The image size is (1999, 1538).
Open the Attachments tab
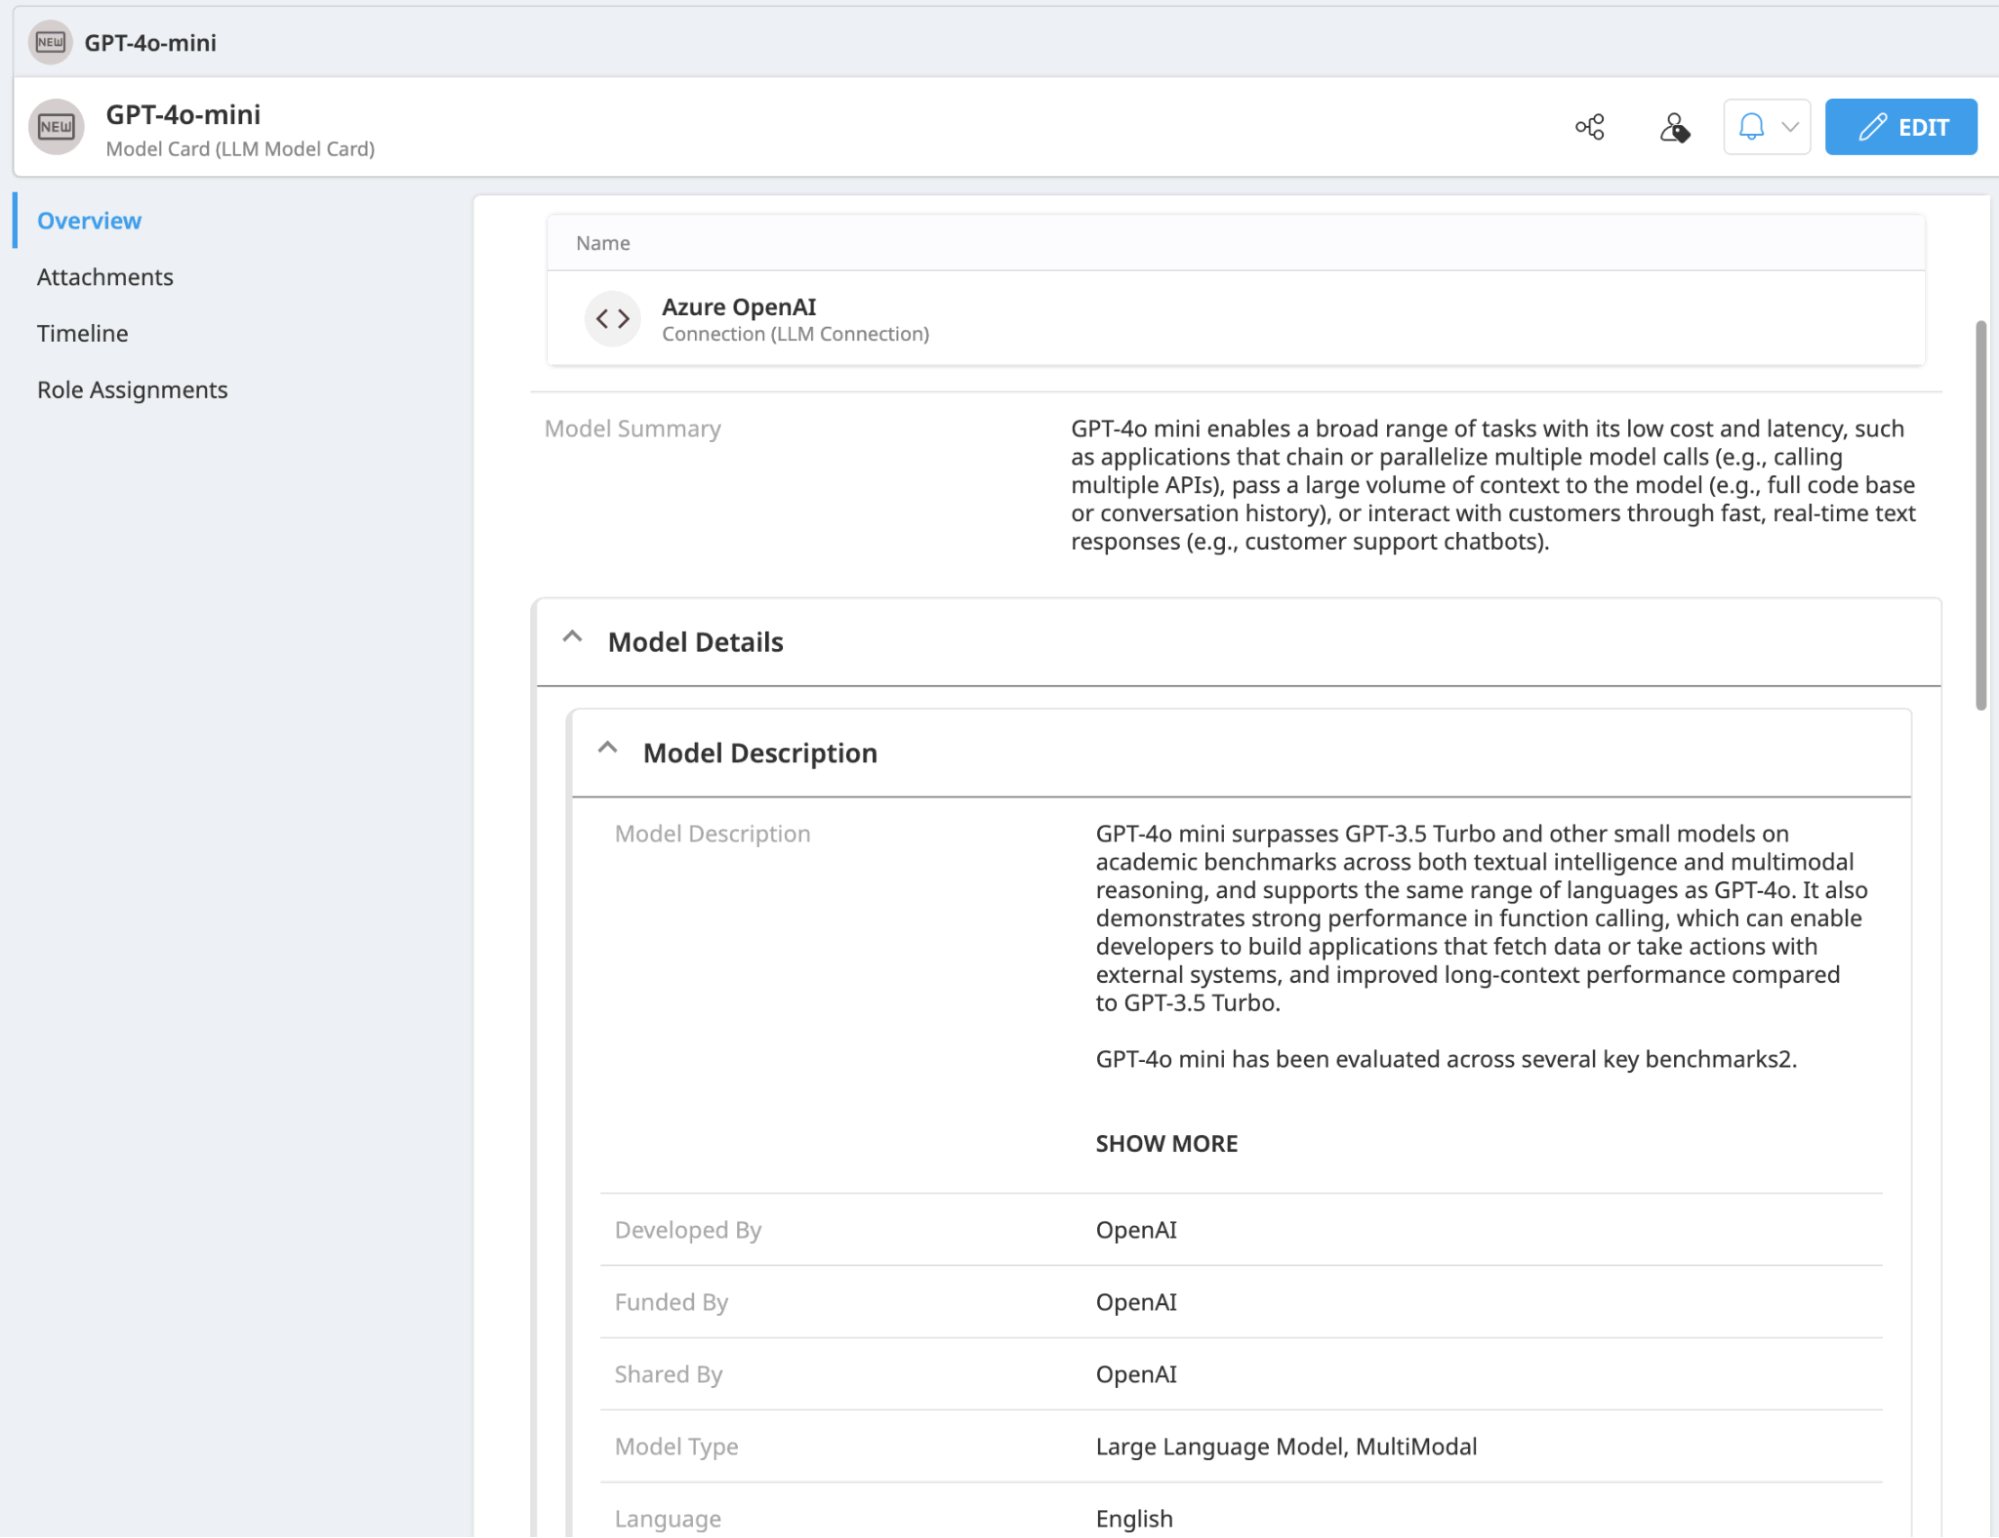[105, 277]
